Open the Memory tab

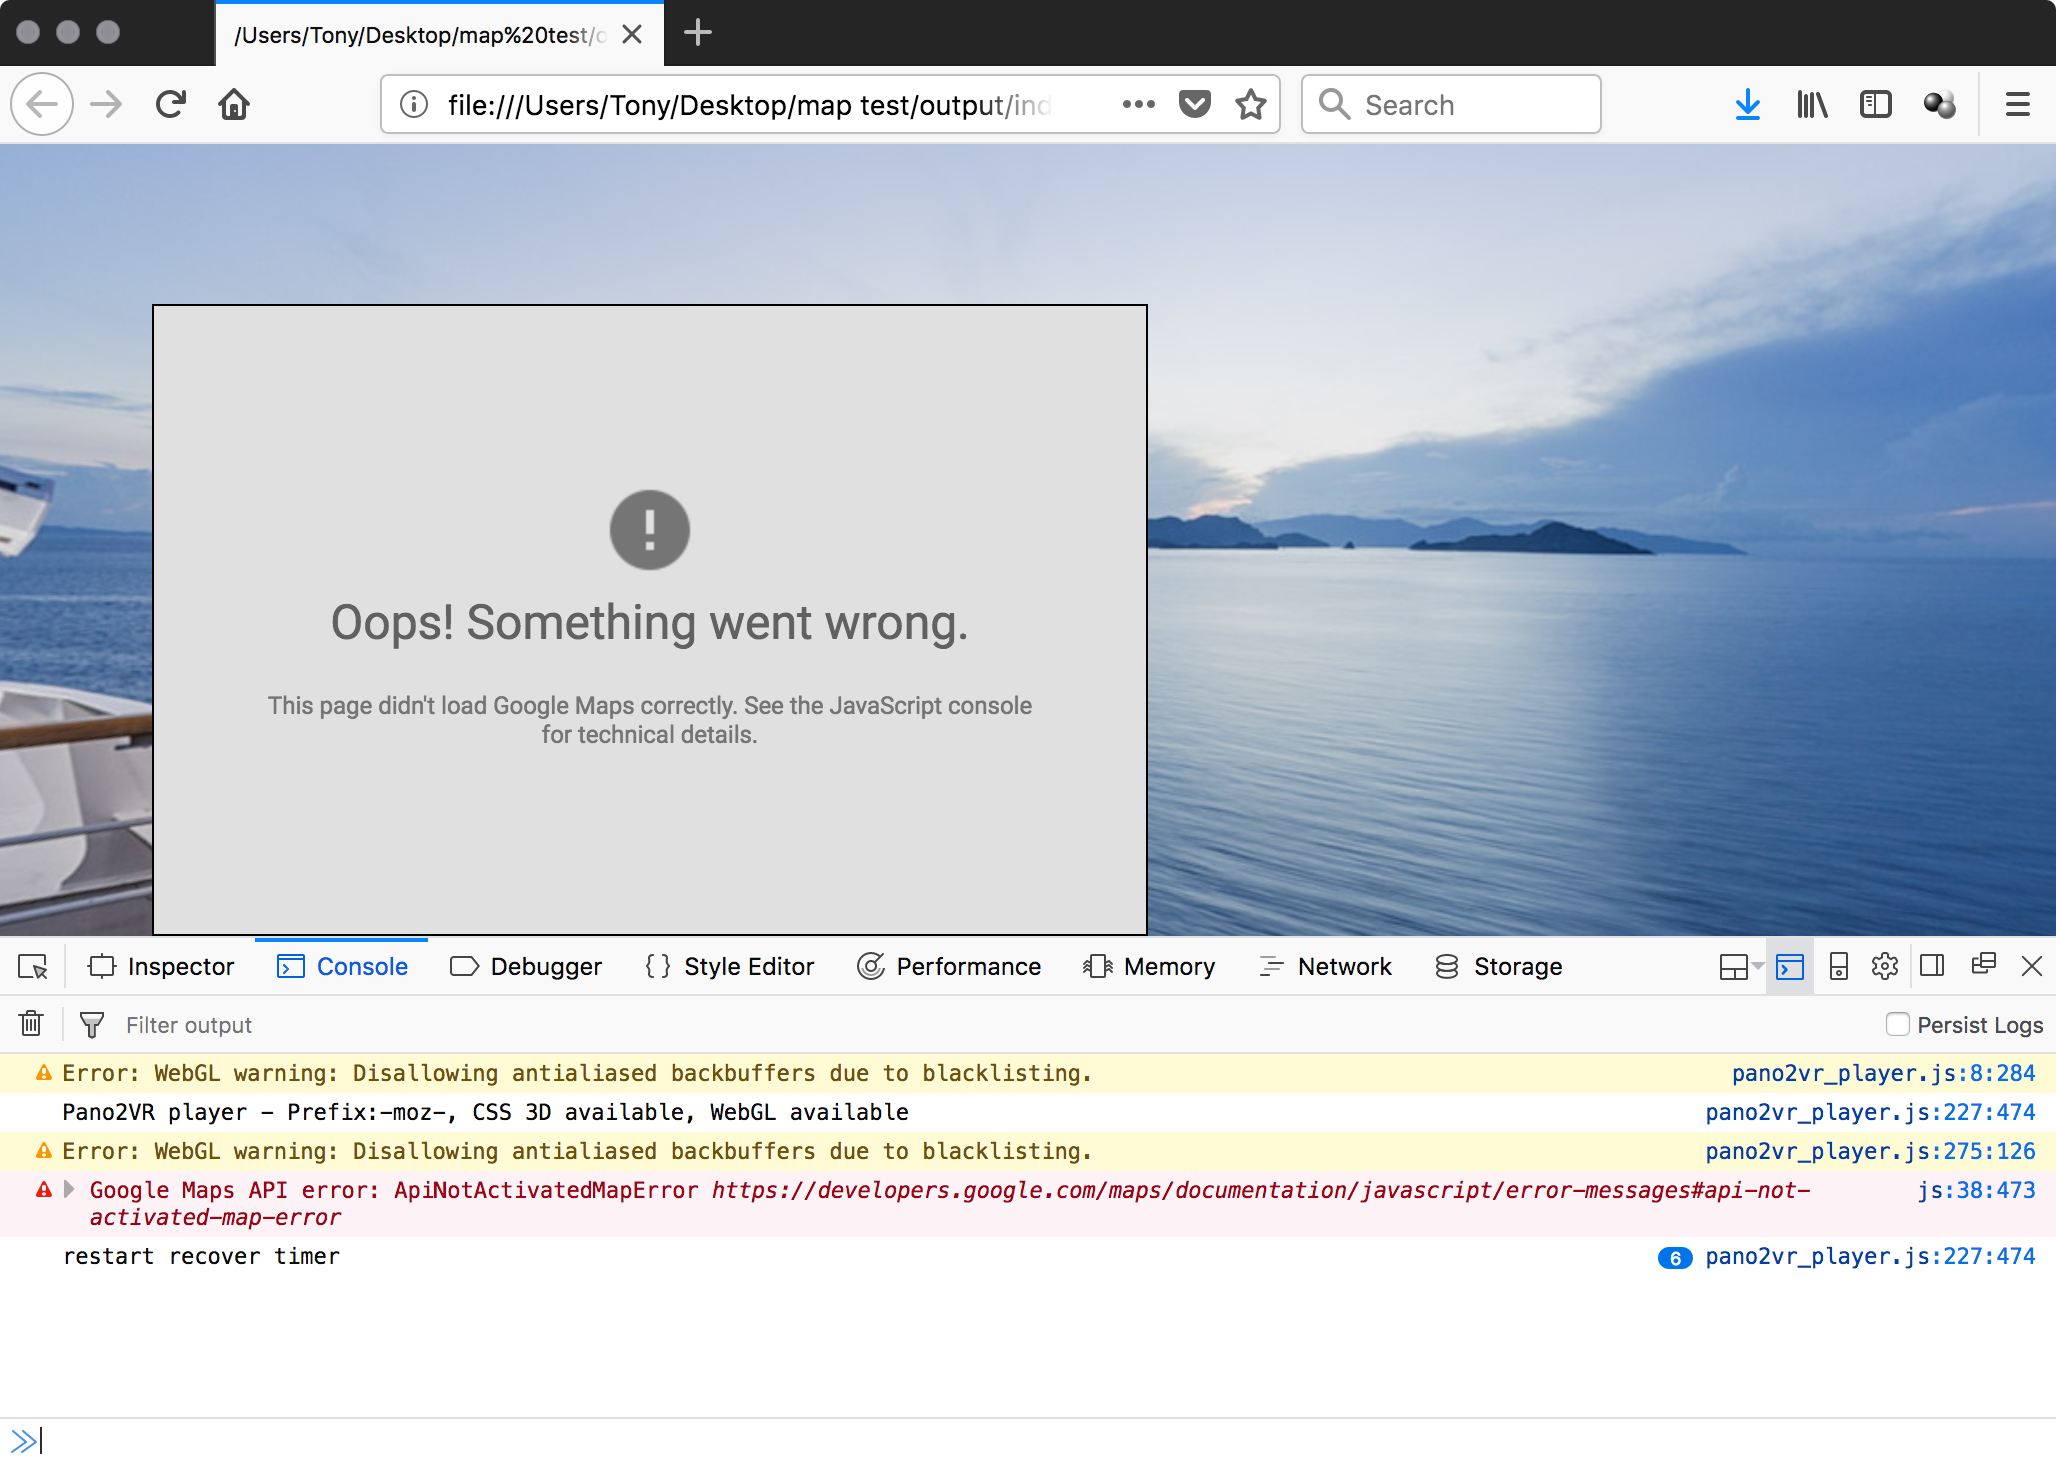click(x=1149, y=967)
